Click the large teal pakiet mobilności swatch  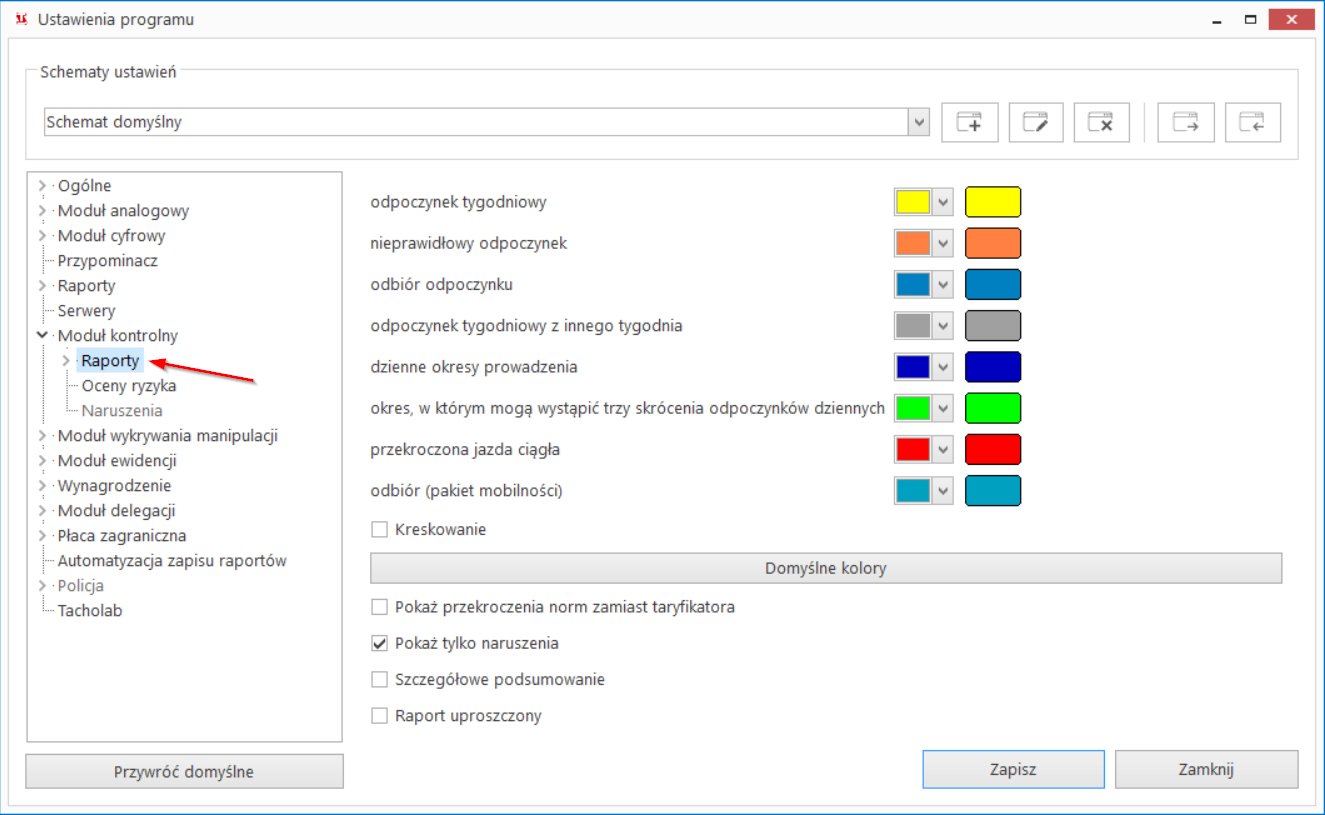pyautogui.click(x=992, y=491)
